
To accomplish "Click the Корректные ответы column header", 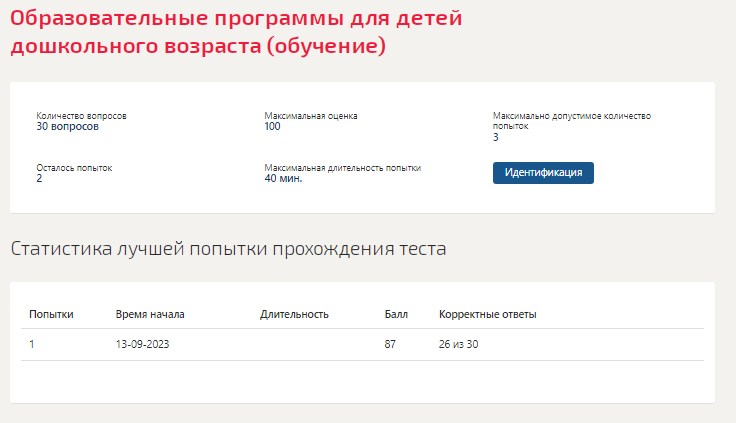I will click(x=488, y=314).
